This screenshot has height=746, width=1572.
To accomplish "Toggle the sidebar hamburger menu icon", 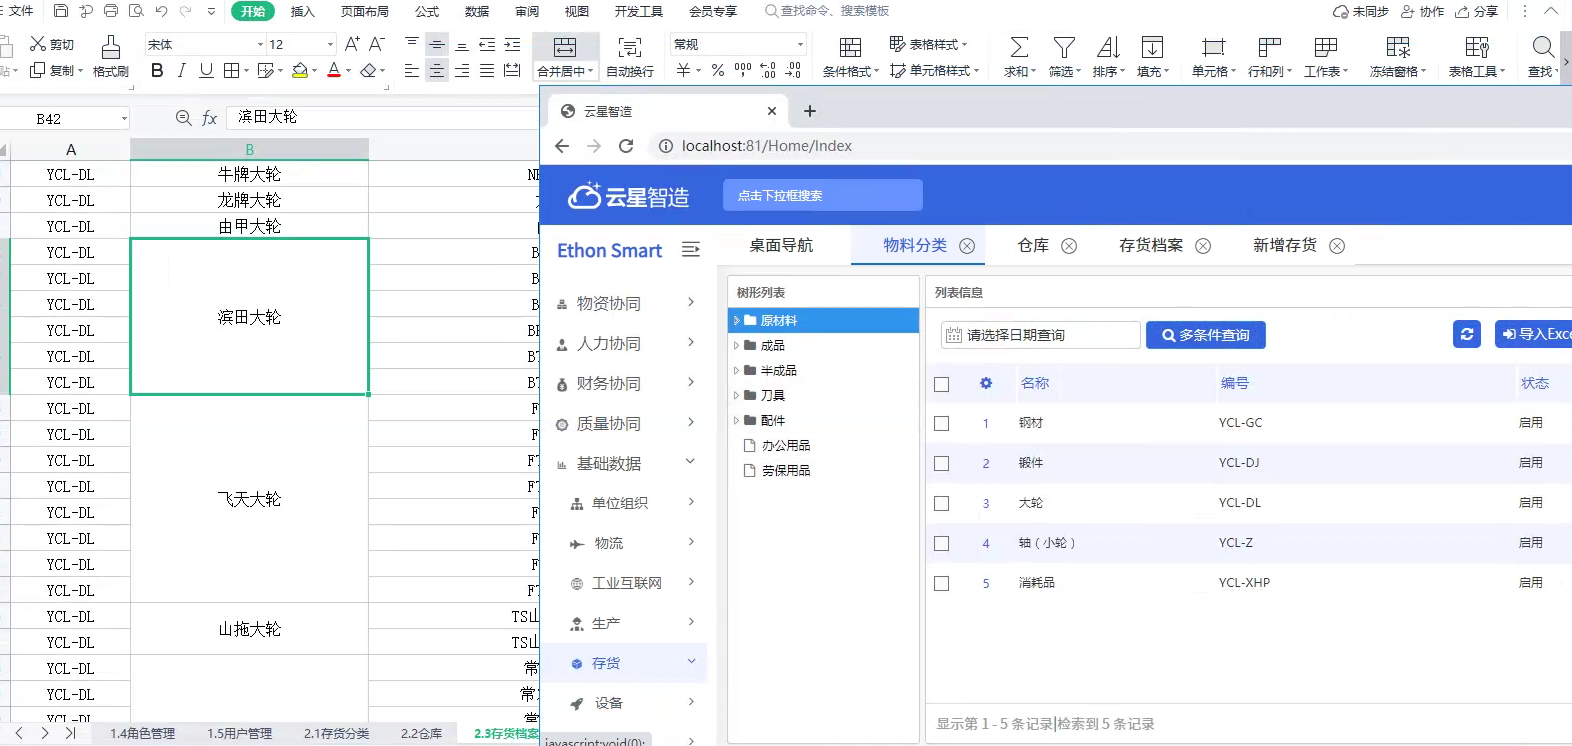I will [x=691, y=250].
